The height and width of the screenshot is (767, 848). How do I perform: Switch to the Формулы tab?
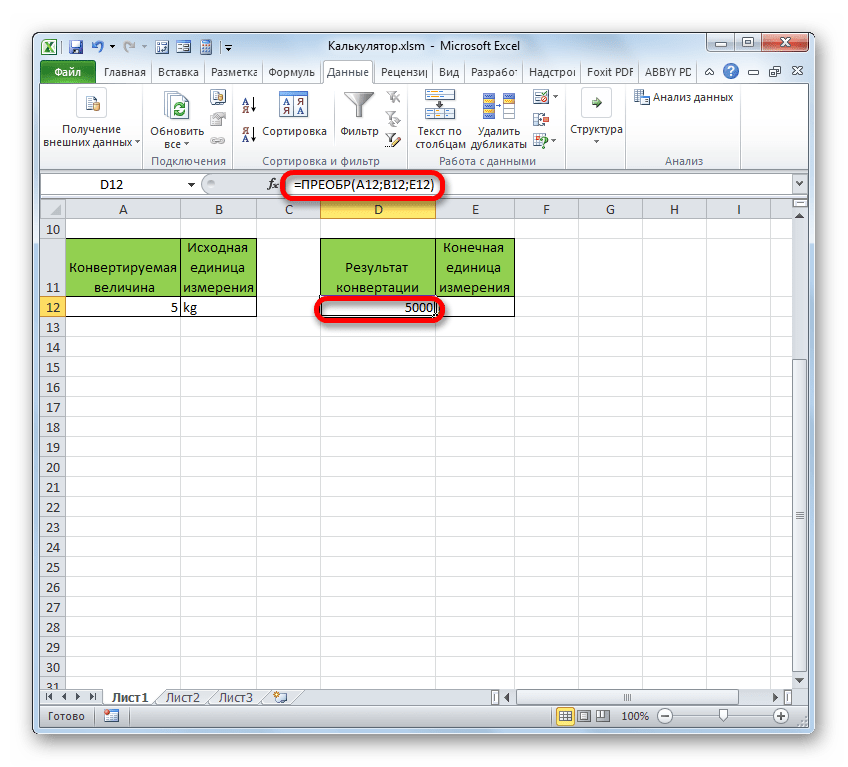pos(291,72)
